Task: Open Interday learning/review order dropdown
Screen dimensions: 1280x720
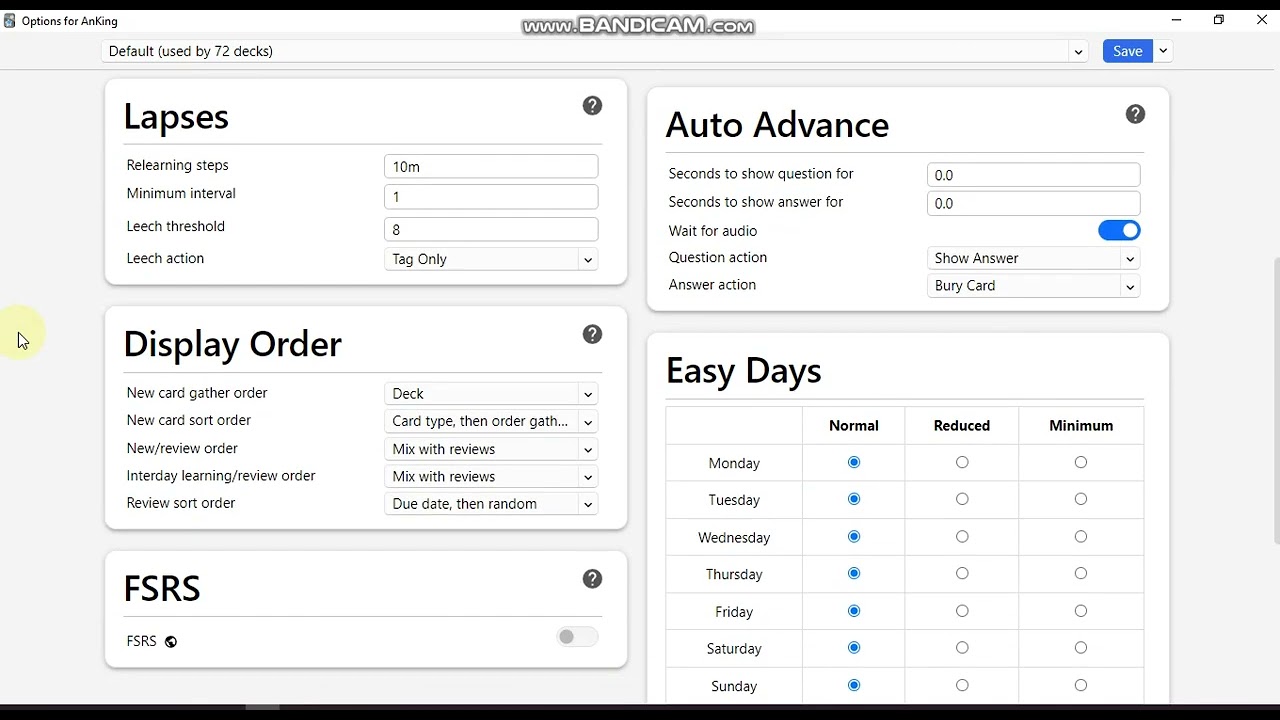Action: coord(491,476)
